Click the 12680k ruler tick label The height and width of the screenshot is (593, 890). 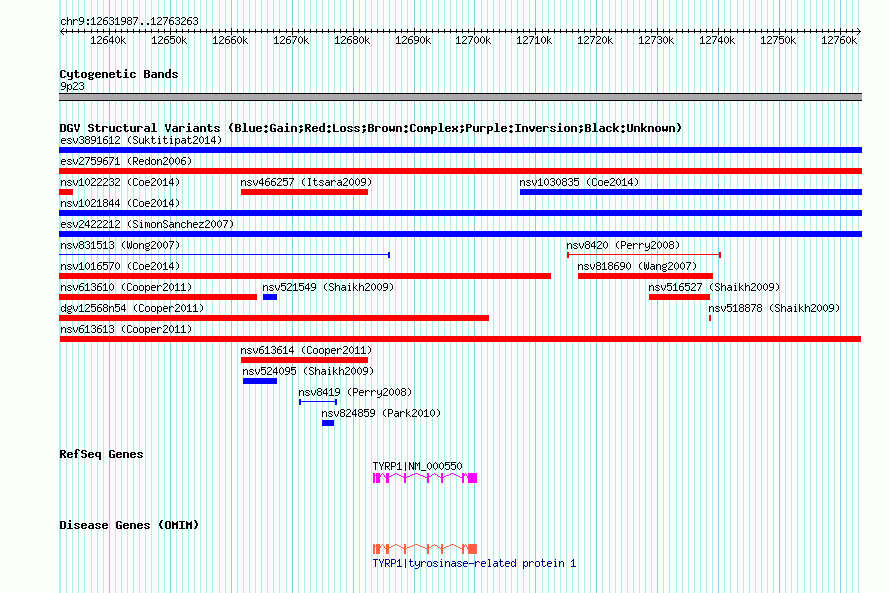[352, 40]
